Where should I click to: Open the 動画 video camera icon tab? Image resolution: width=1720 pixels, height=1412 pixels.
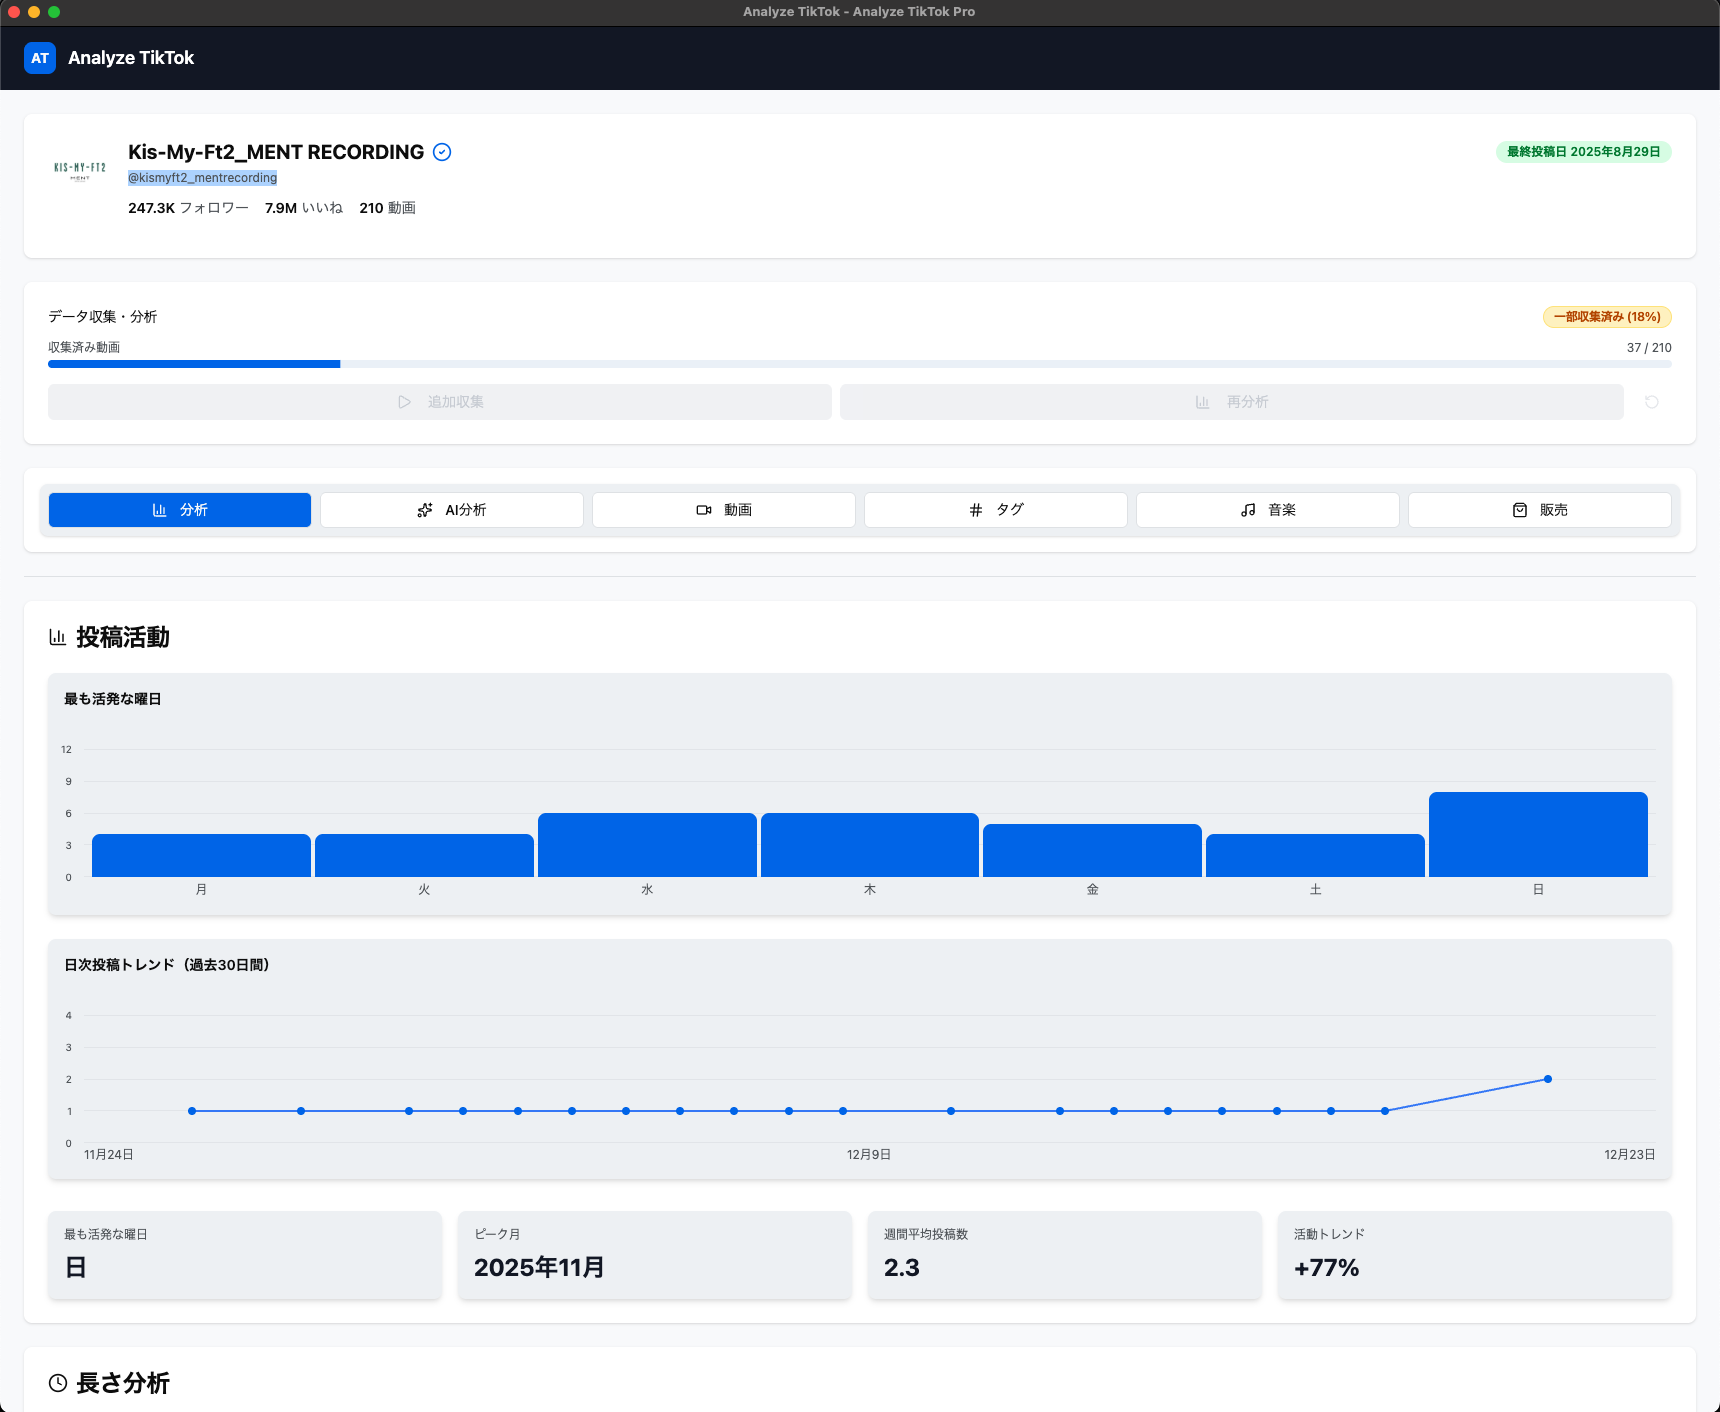704,509
